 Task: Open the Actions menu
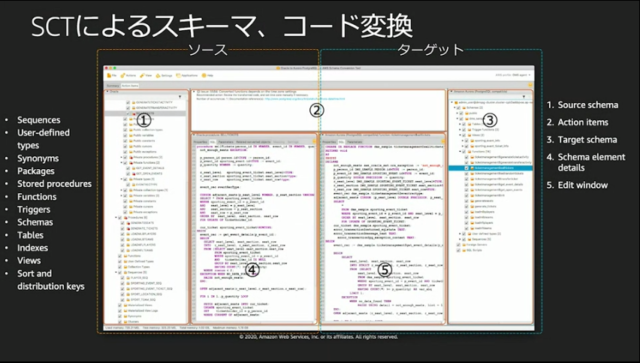[x=128, y=76]
